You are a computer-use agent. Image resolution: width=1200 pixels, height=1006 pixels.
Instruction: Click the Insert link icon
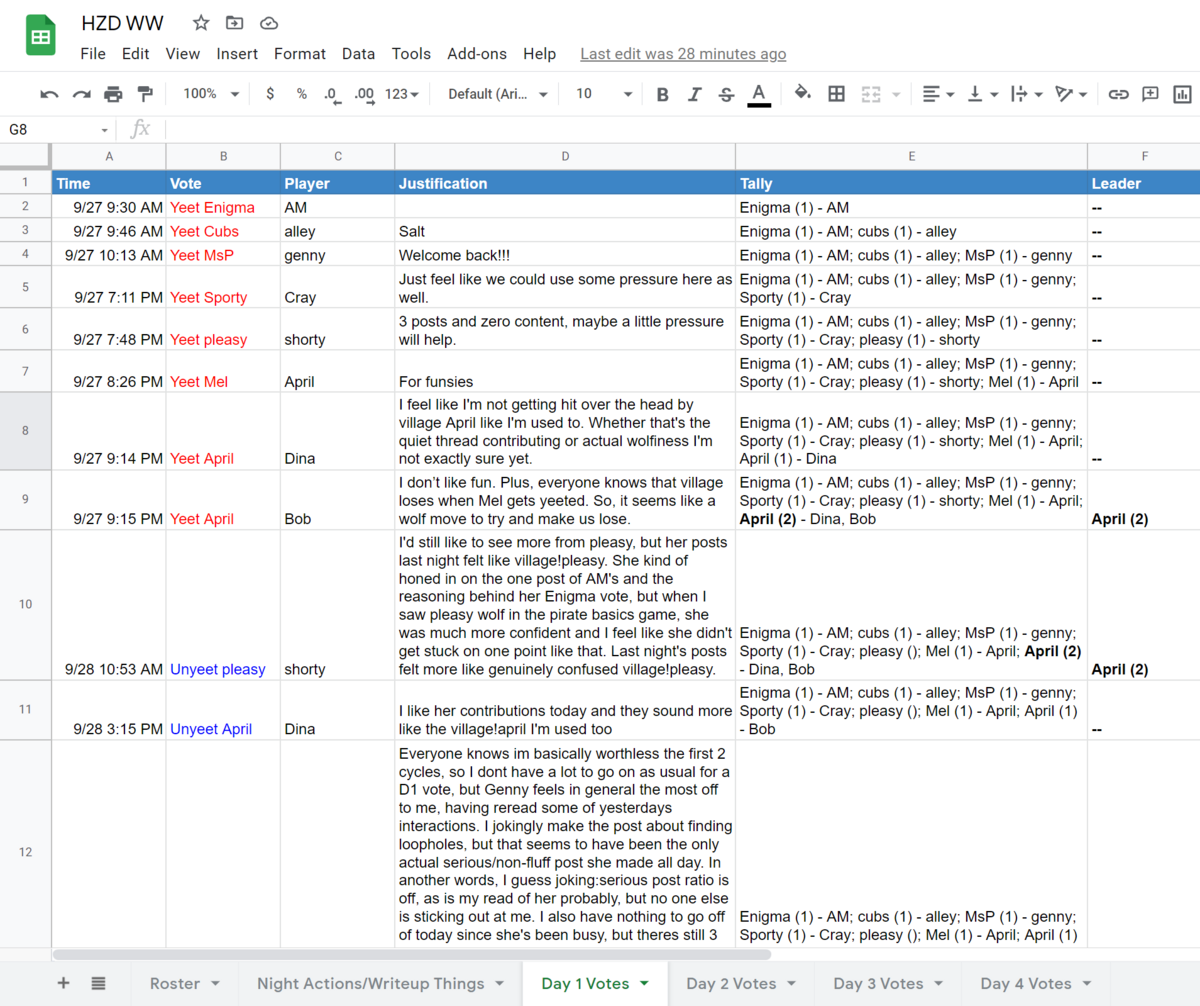(1118, 94)
